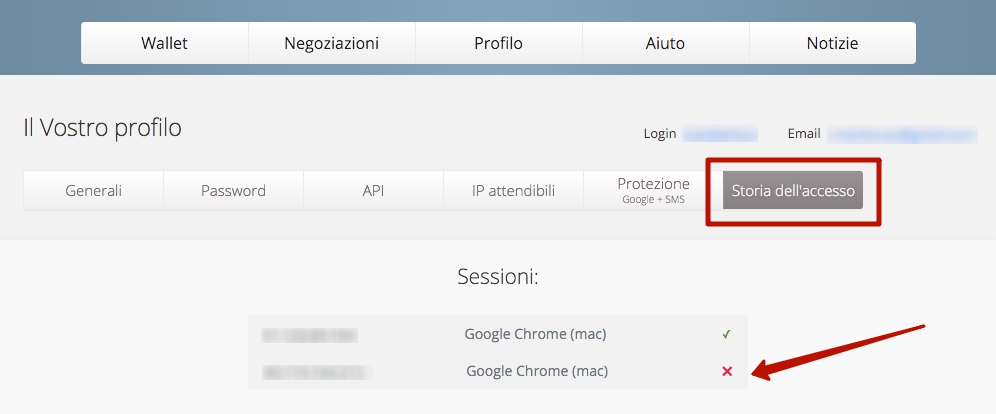This screenshot has height=414, width=996.
Task: Open the Negoziazioni menu
Action: click(x=332, y=43)
